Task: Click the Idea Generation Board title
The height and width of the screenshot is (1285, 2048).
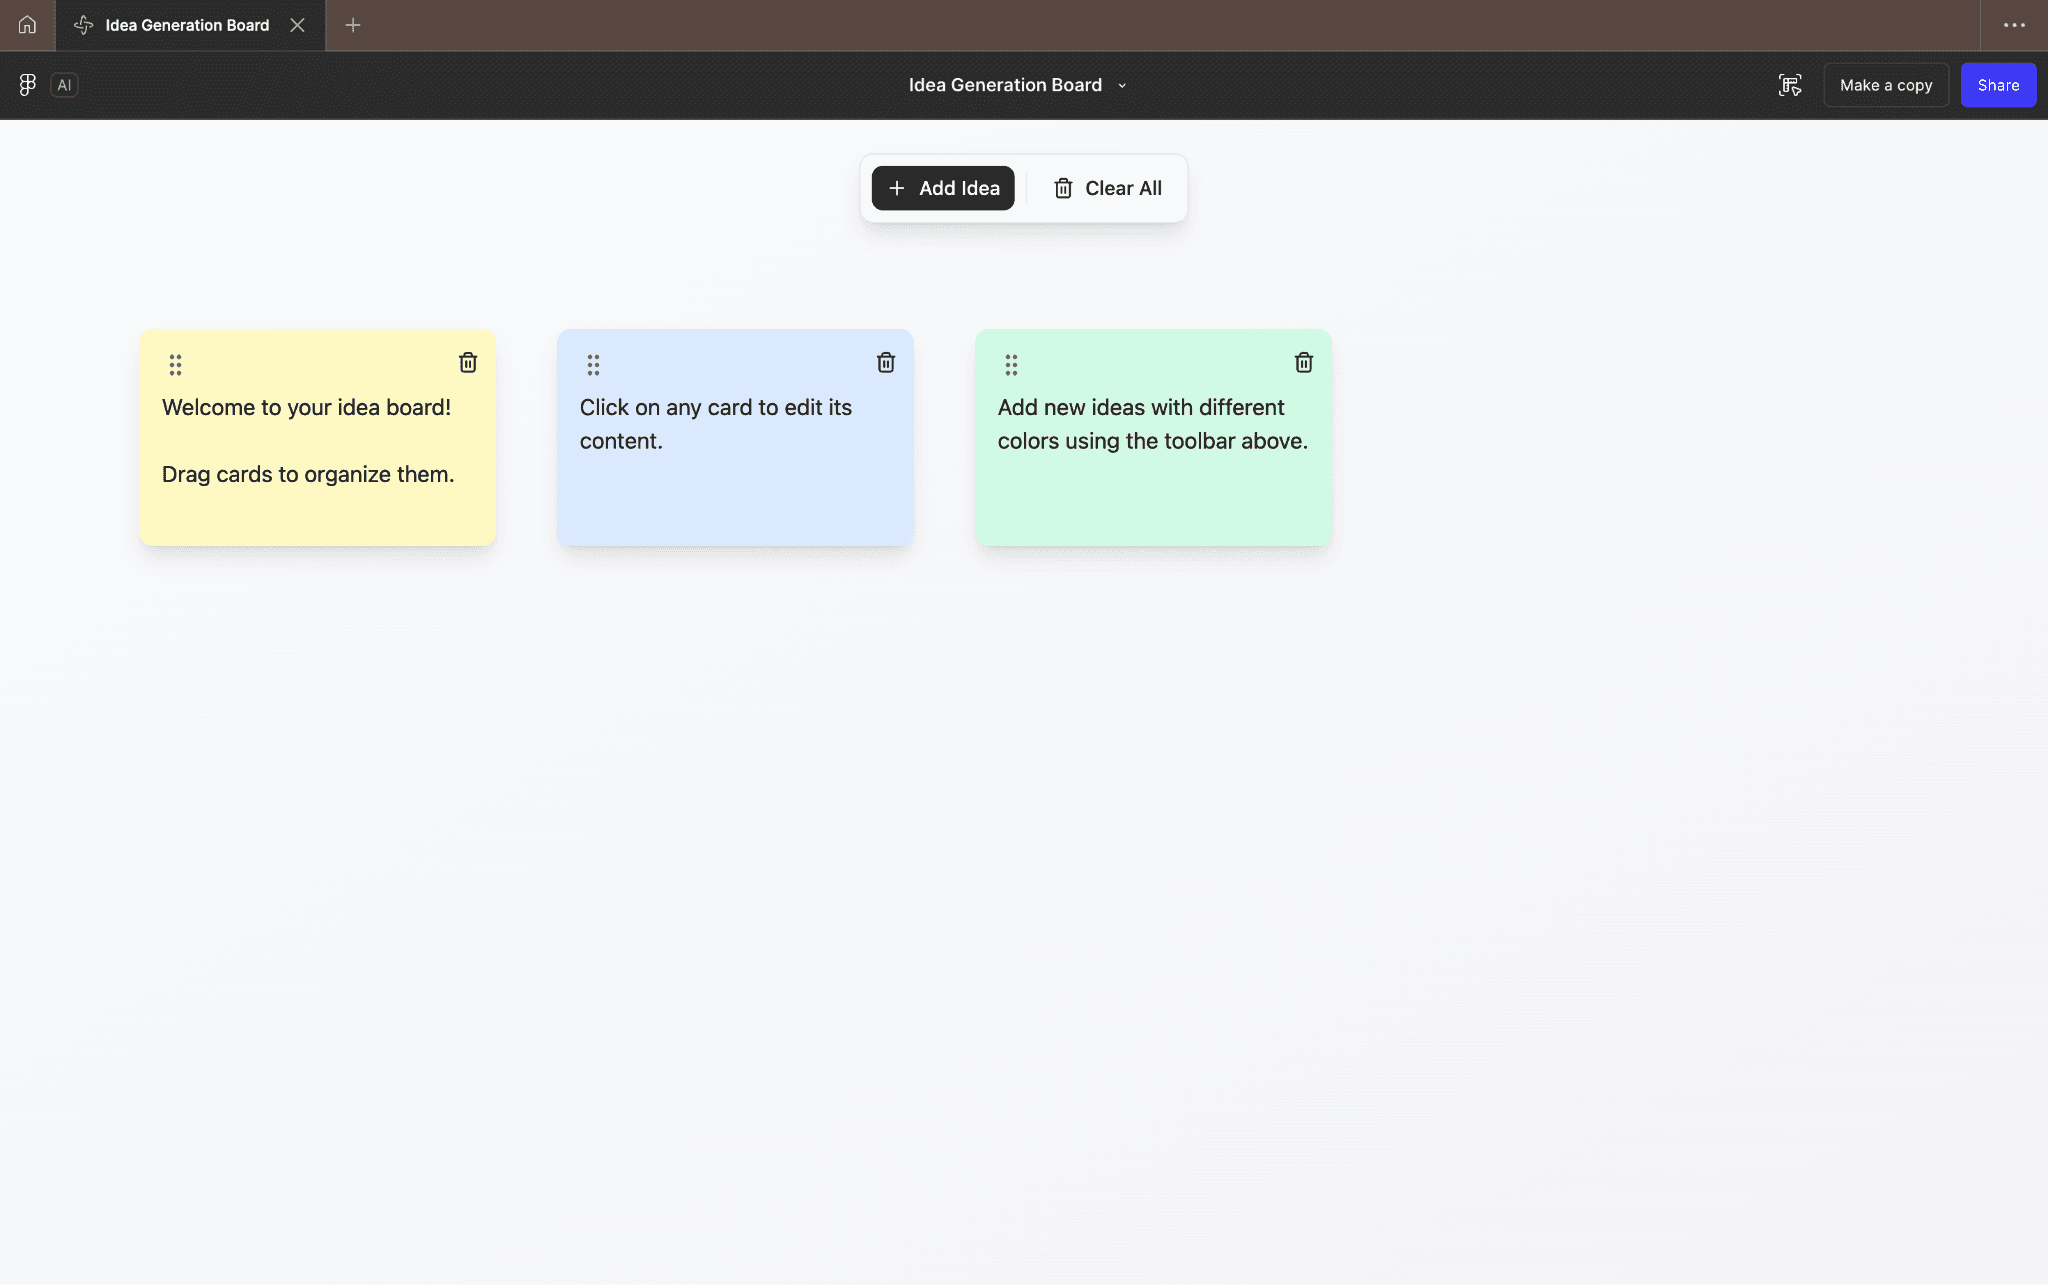Action: pos(1005,85)
